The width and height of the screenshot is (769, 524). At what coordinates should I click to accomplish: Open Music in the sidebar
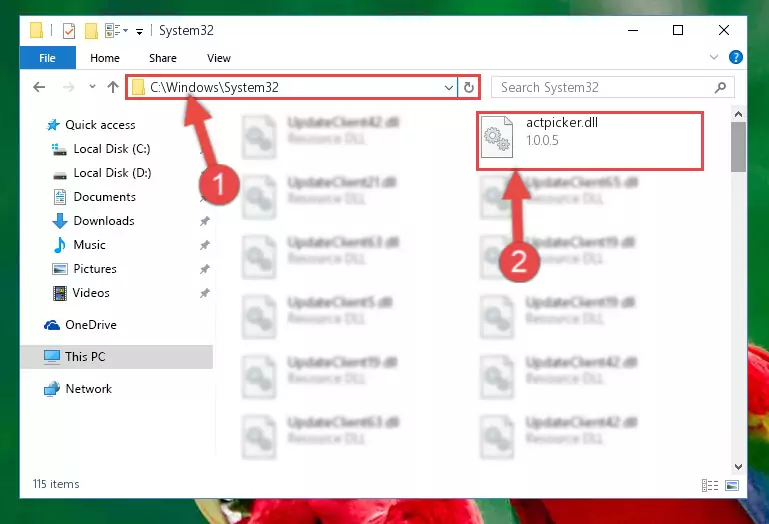pos(89,245)
